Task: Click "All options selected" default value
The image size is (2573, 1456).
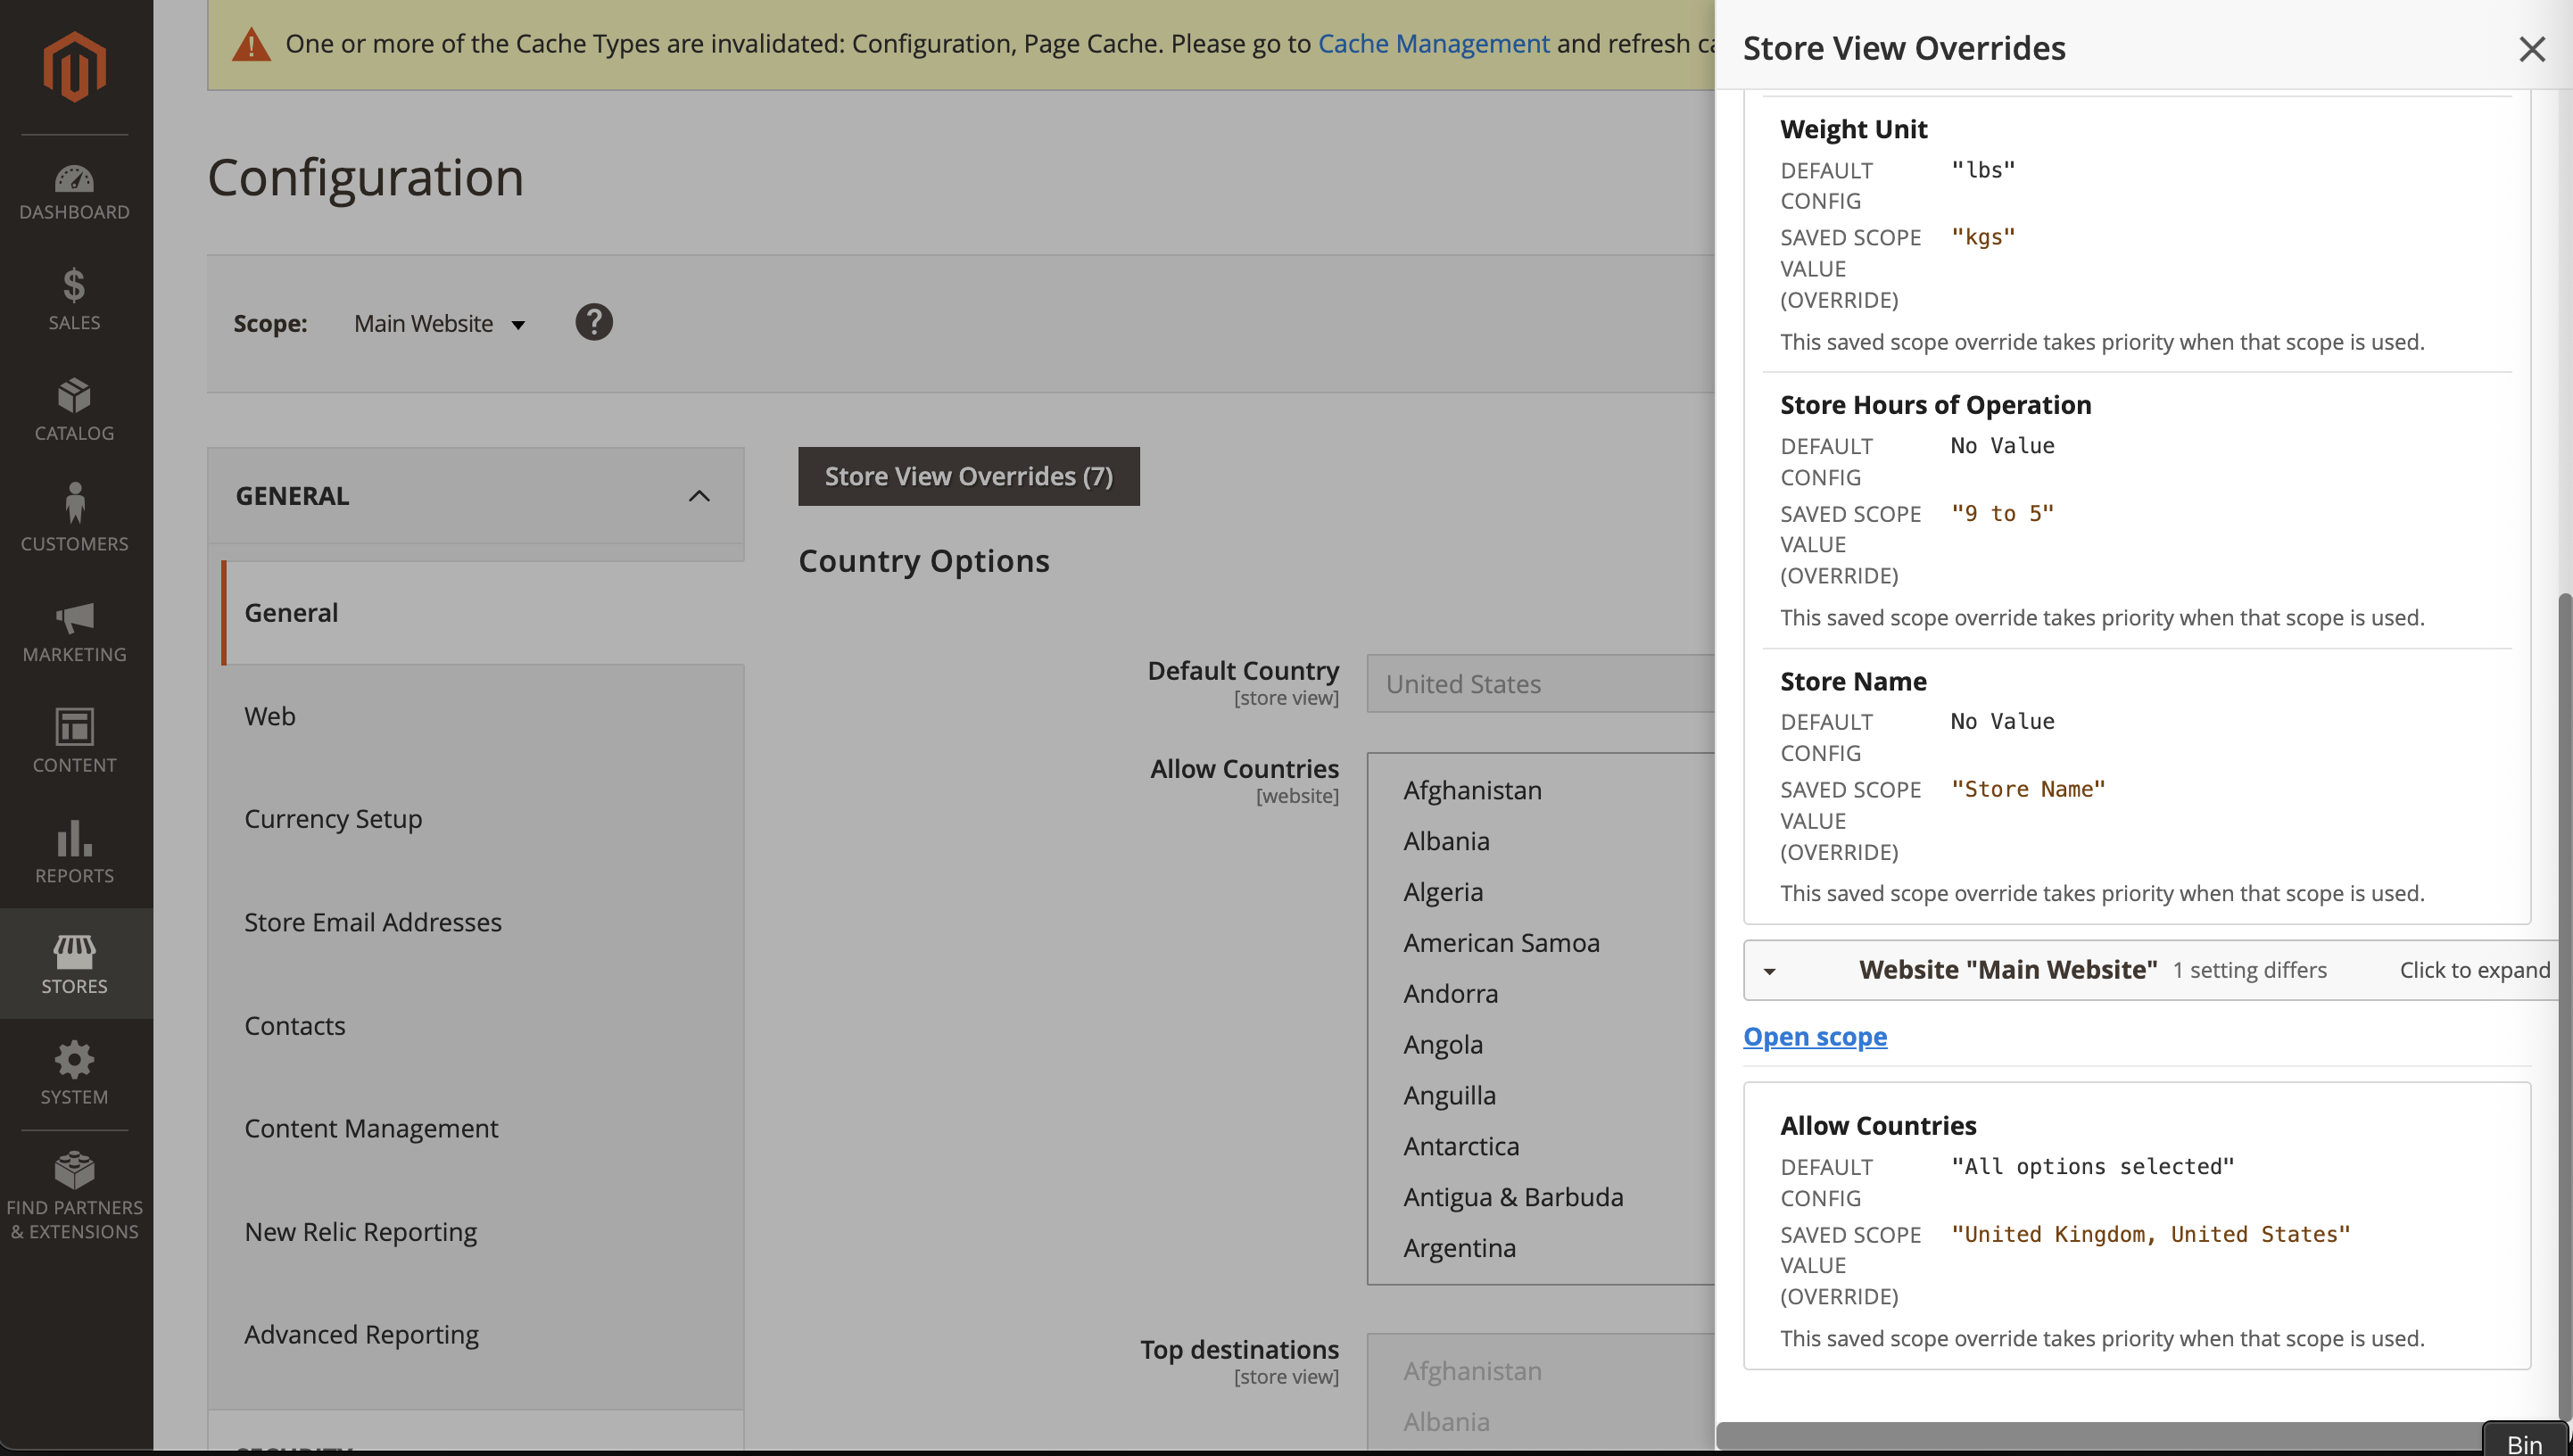Action: click(2092, 1166)
